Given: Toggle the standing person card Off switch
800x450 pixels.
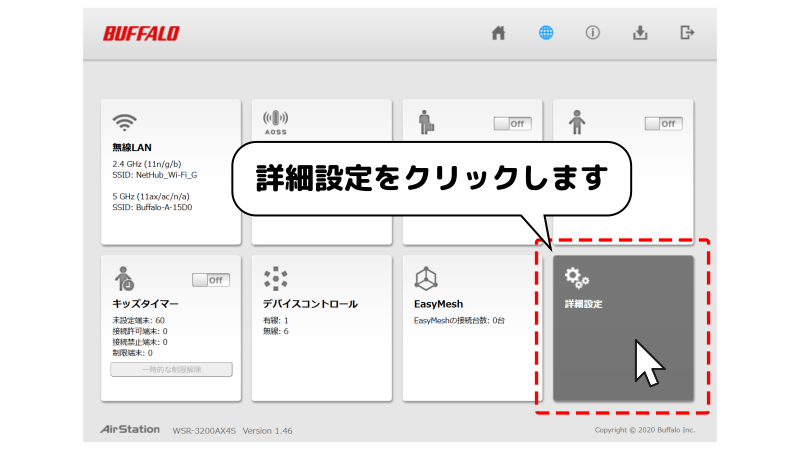Looking at the screenshot, I should (663, 123).
